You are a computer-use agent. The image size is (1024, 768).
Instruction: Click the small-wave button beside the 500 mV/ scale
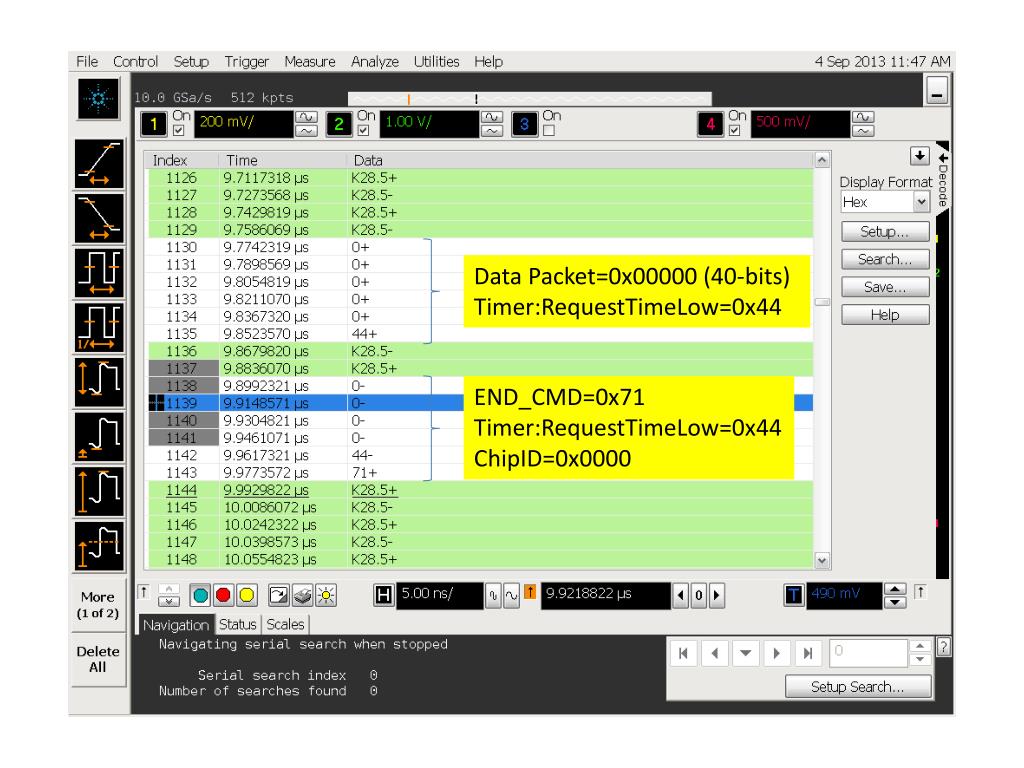[x=863, y=131]
